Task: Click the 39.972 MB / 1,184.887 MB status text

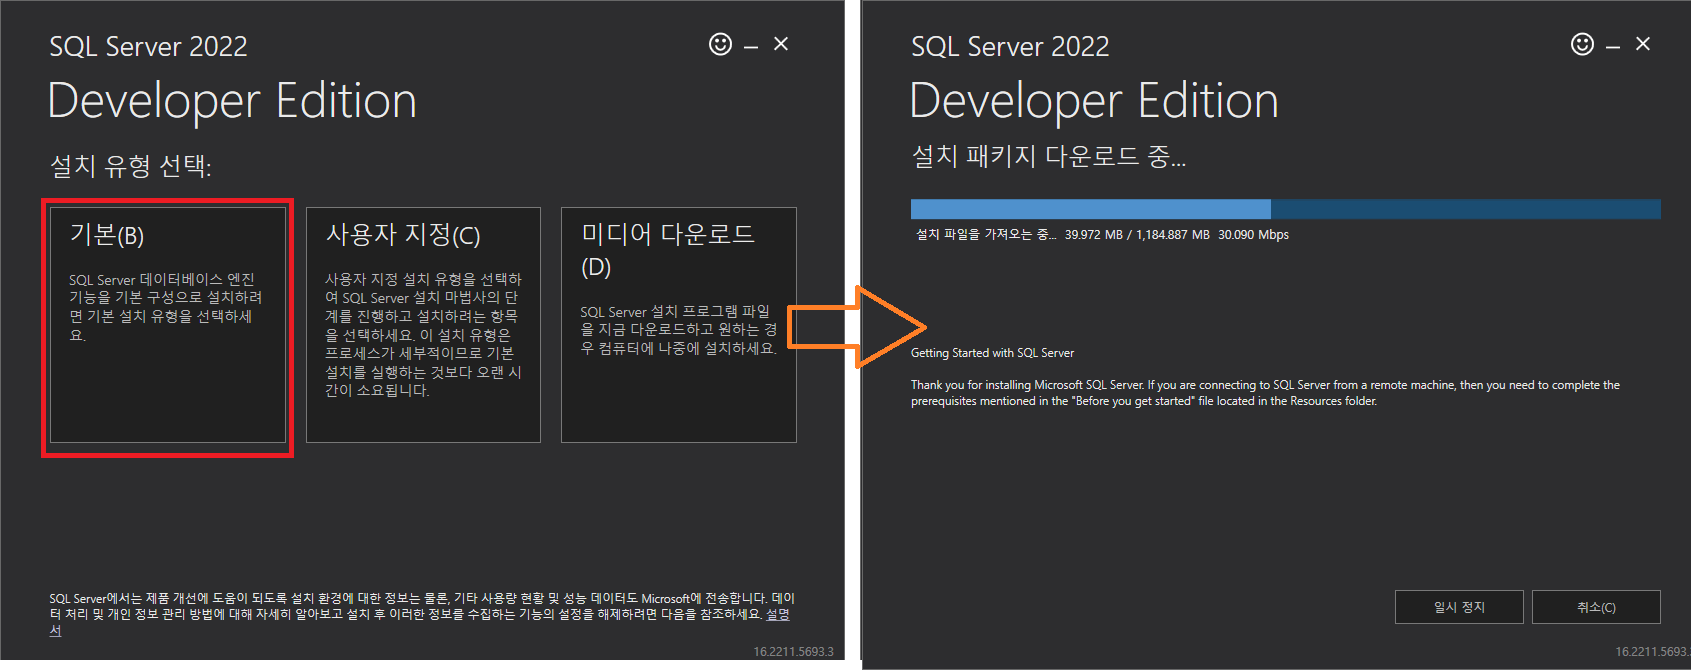Action: pos(1137,235)
